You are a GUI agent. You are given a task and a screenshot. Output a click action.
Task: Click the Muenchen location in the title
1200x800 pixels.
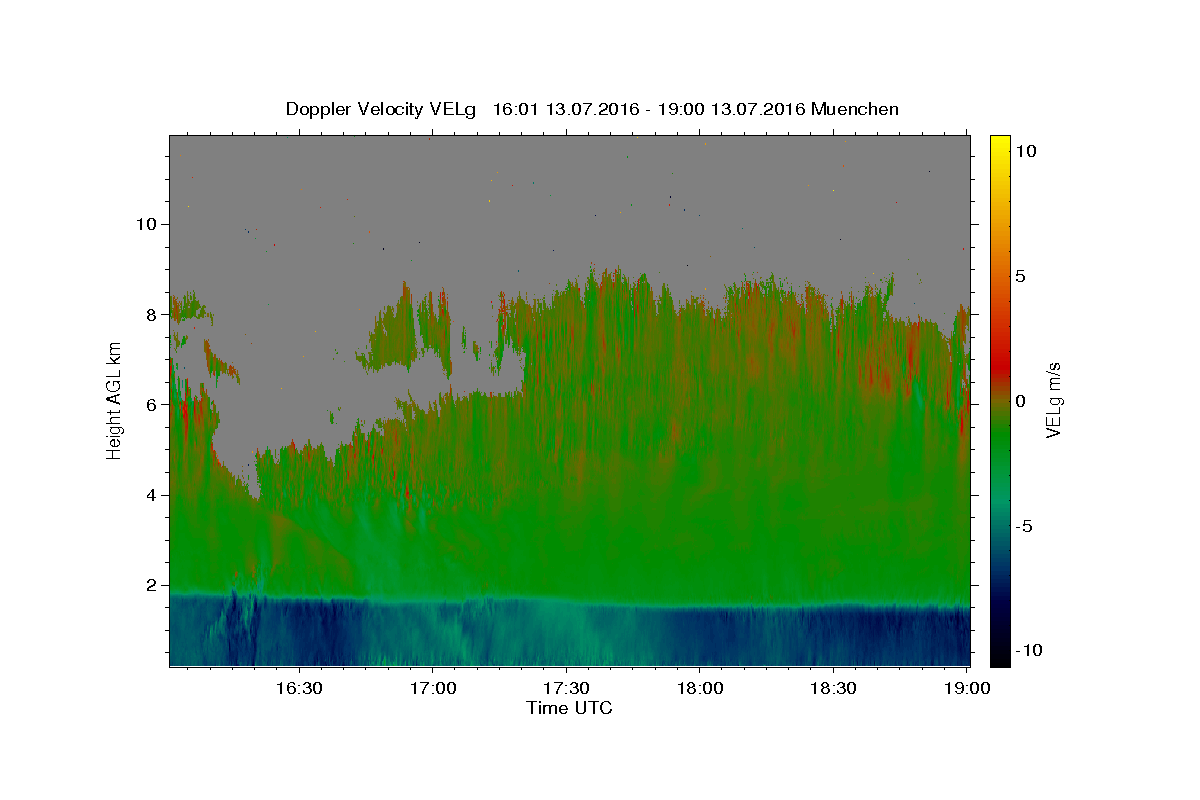pyautogui.click(x=855, y=109)
